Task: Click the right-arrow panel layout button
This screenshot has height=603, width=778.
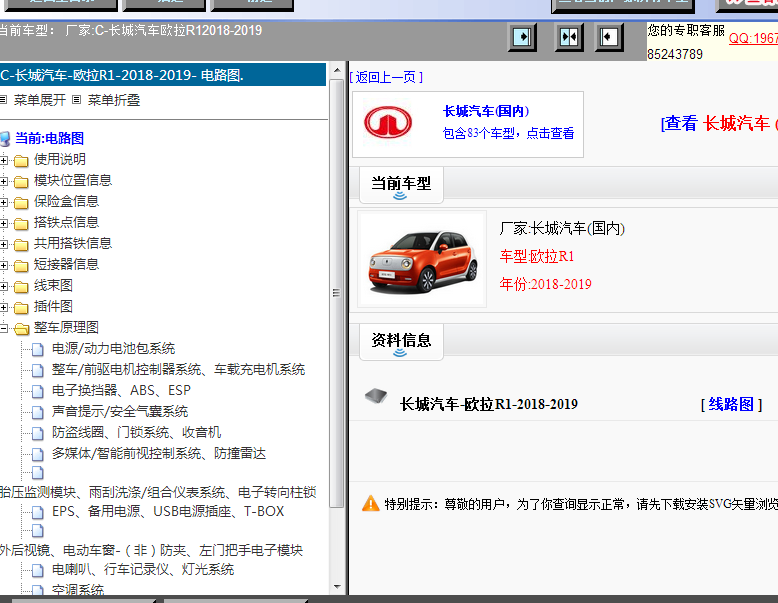Action: tap(522, 37)
